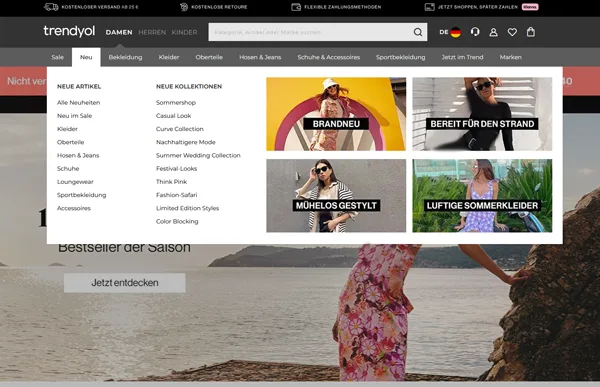
Task: Click the Accessoires link
Action: 74,208
